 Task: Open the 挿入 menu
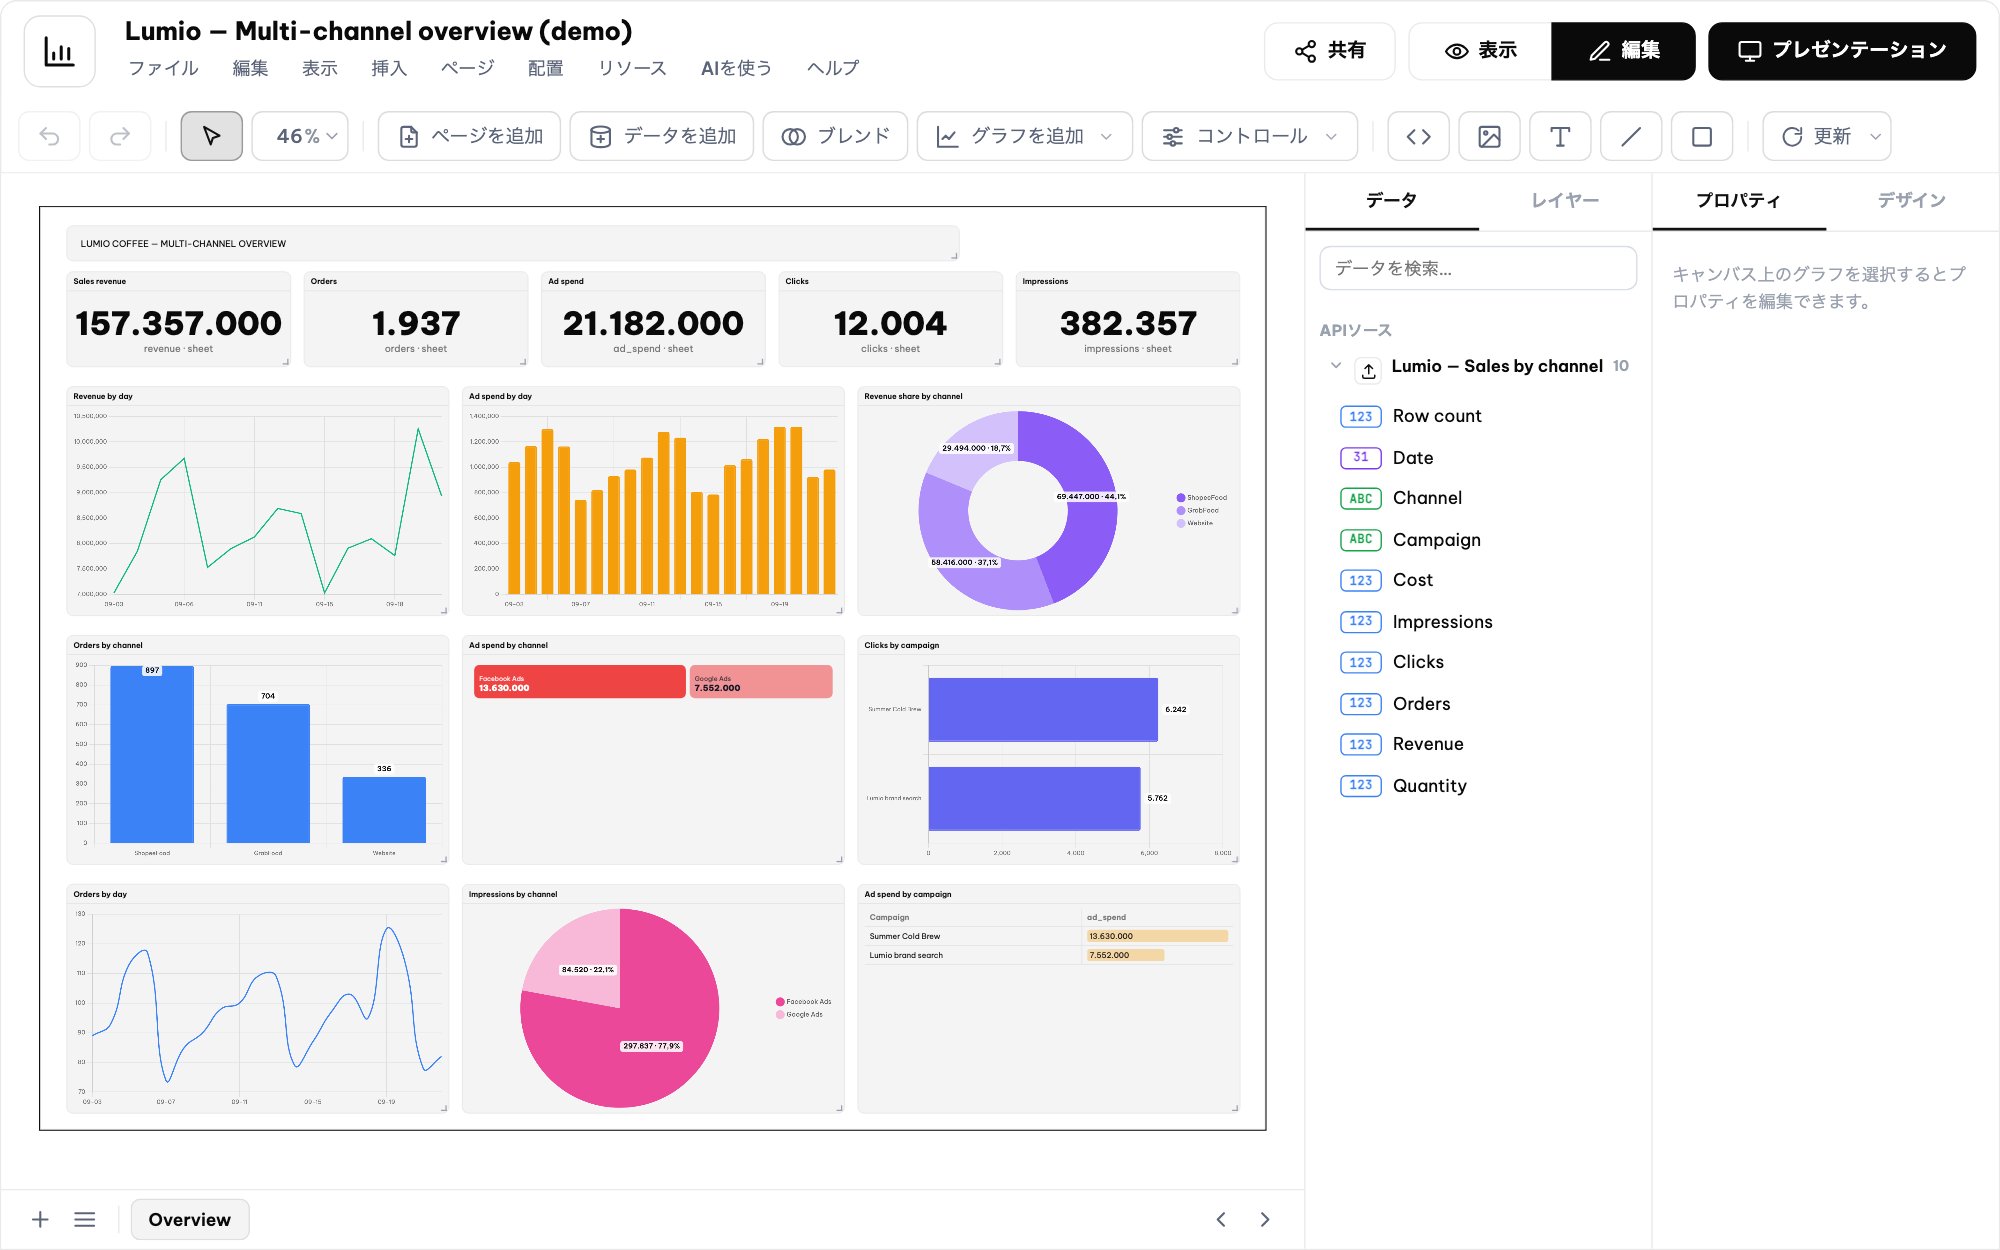[x=389, y=68]
